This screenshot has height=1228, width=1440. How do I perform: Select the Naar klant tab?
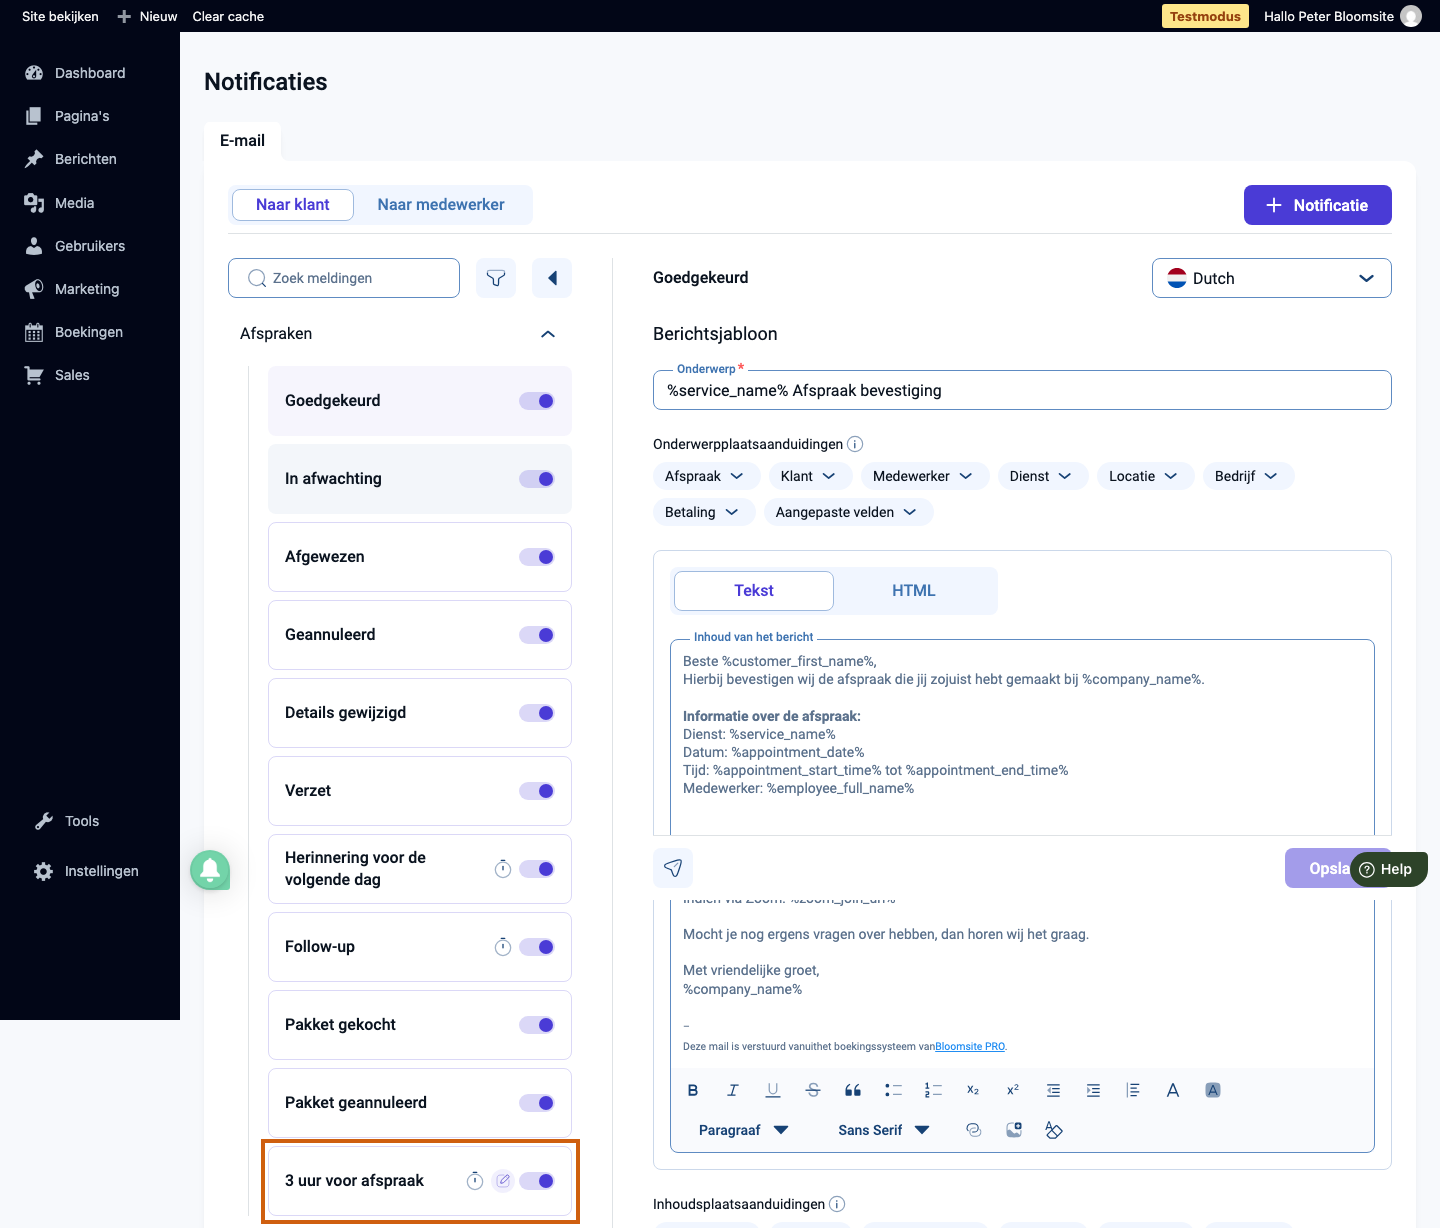293,204
